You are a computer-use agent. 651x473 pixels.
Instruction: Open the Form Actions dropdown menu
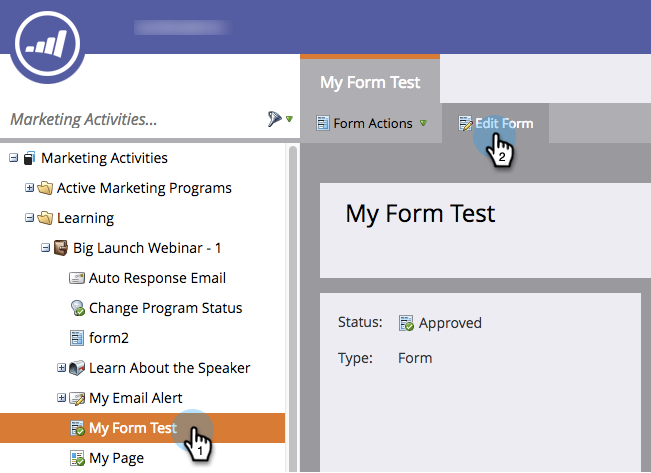tap(371, 123)
